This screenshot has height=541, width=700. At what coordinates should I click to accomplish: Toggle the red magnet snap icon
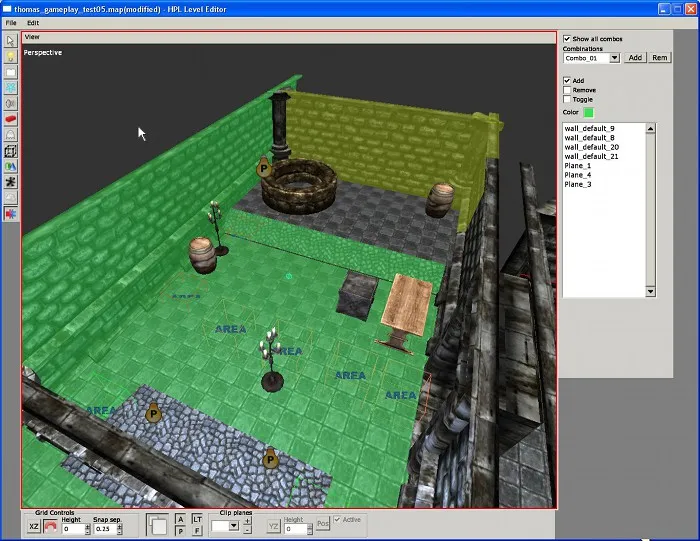[x=50, y=526]
